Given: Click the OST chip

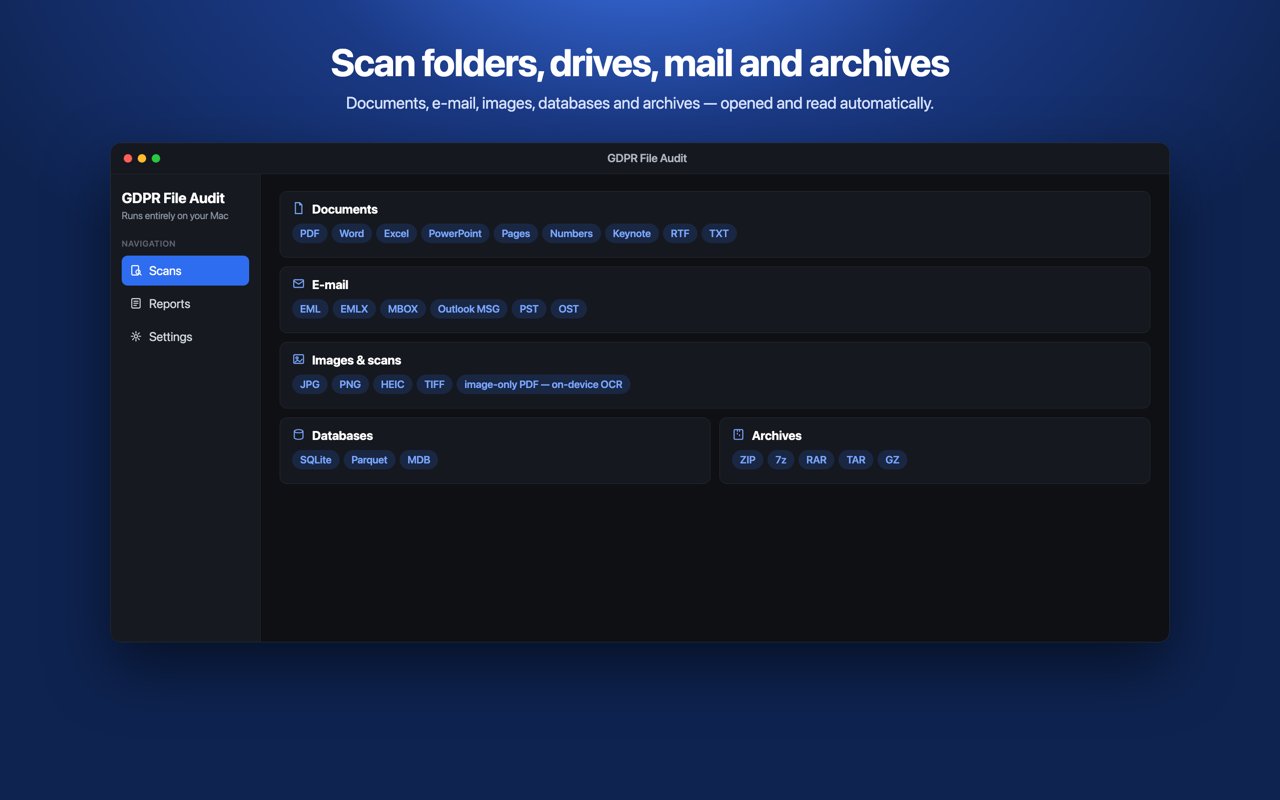Looking at the screenshot, I should pos(568,309).
